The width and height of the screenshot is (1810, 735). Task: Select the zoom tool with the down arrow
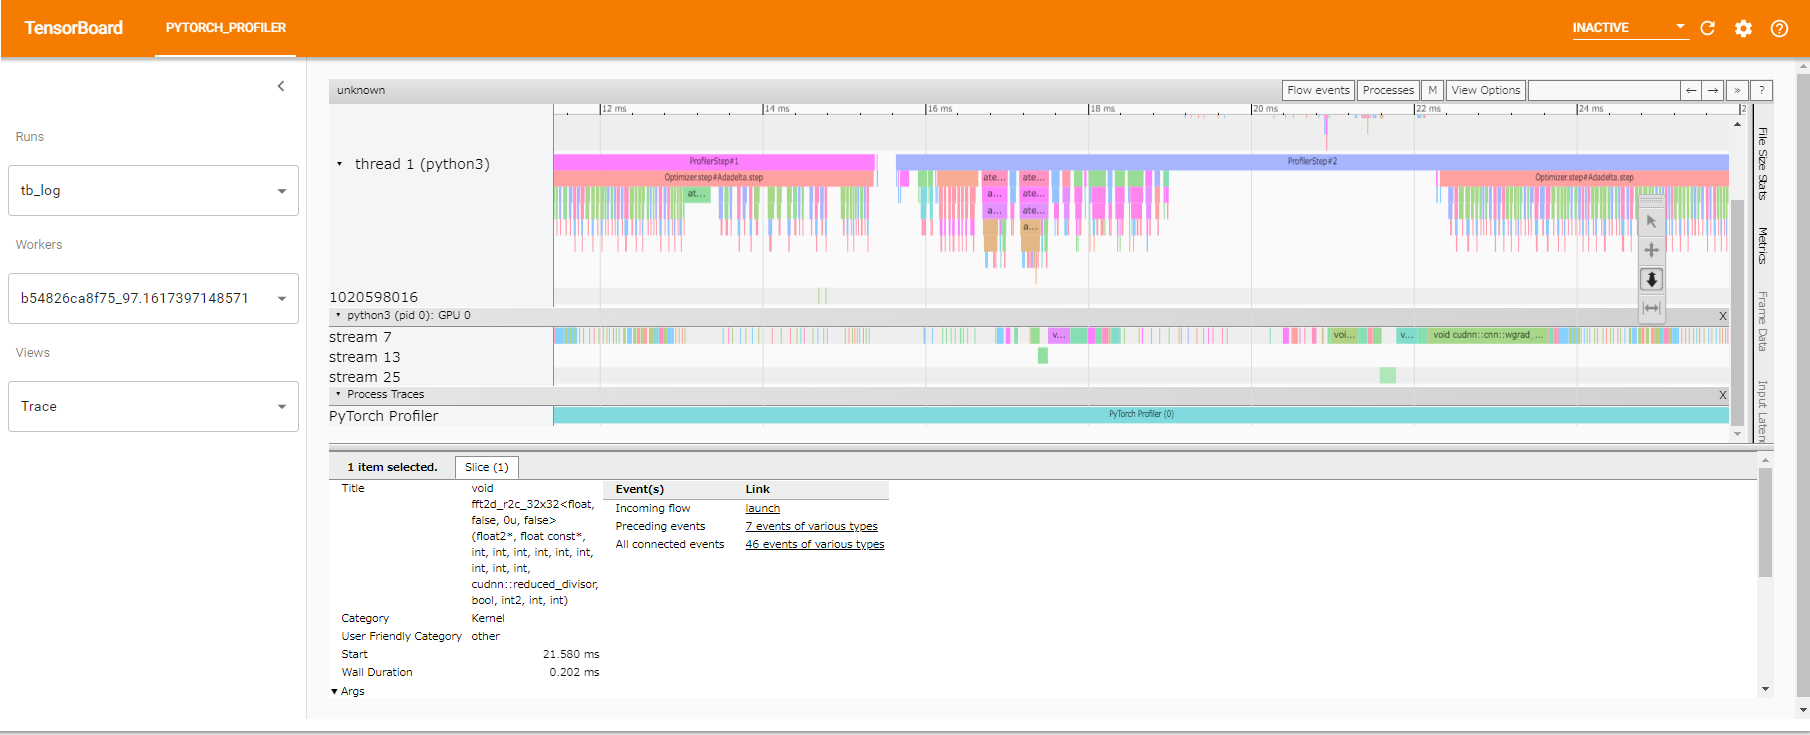pyautogui.click(x=1651, y=279)
